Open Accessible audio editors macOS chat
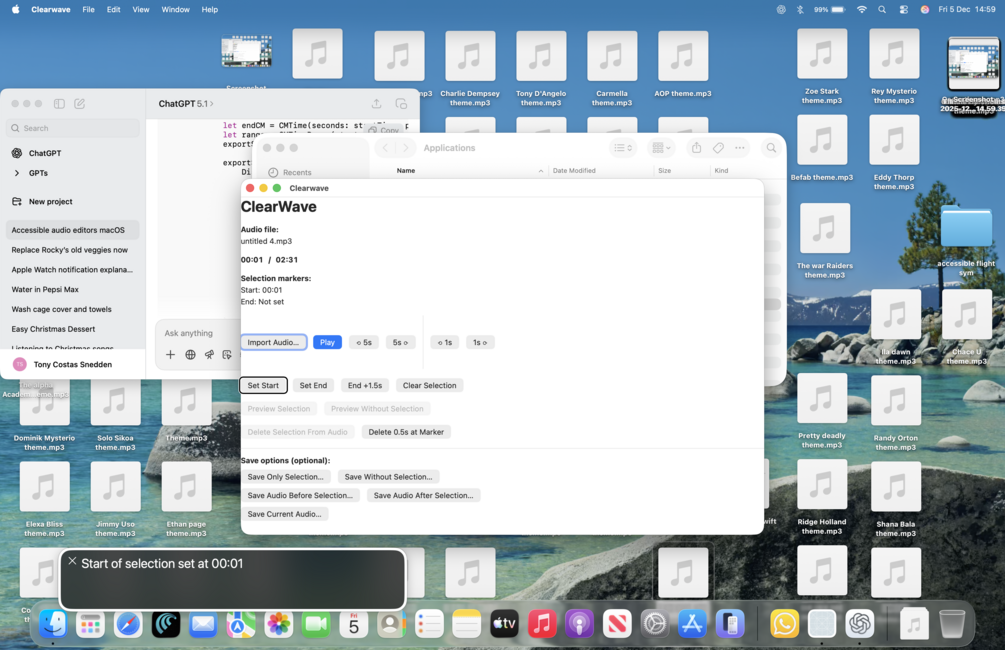 point(72,230)
